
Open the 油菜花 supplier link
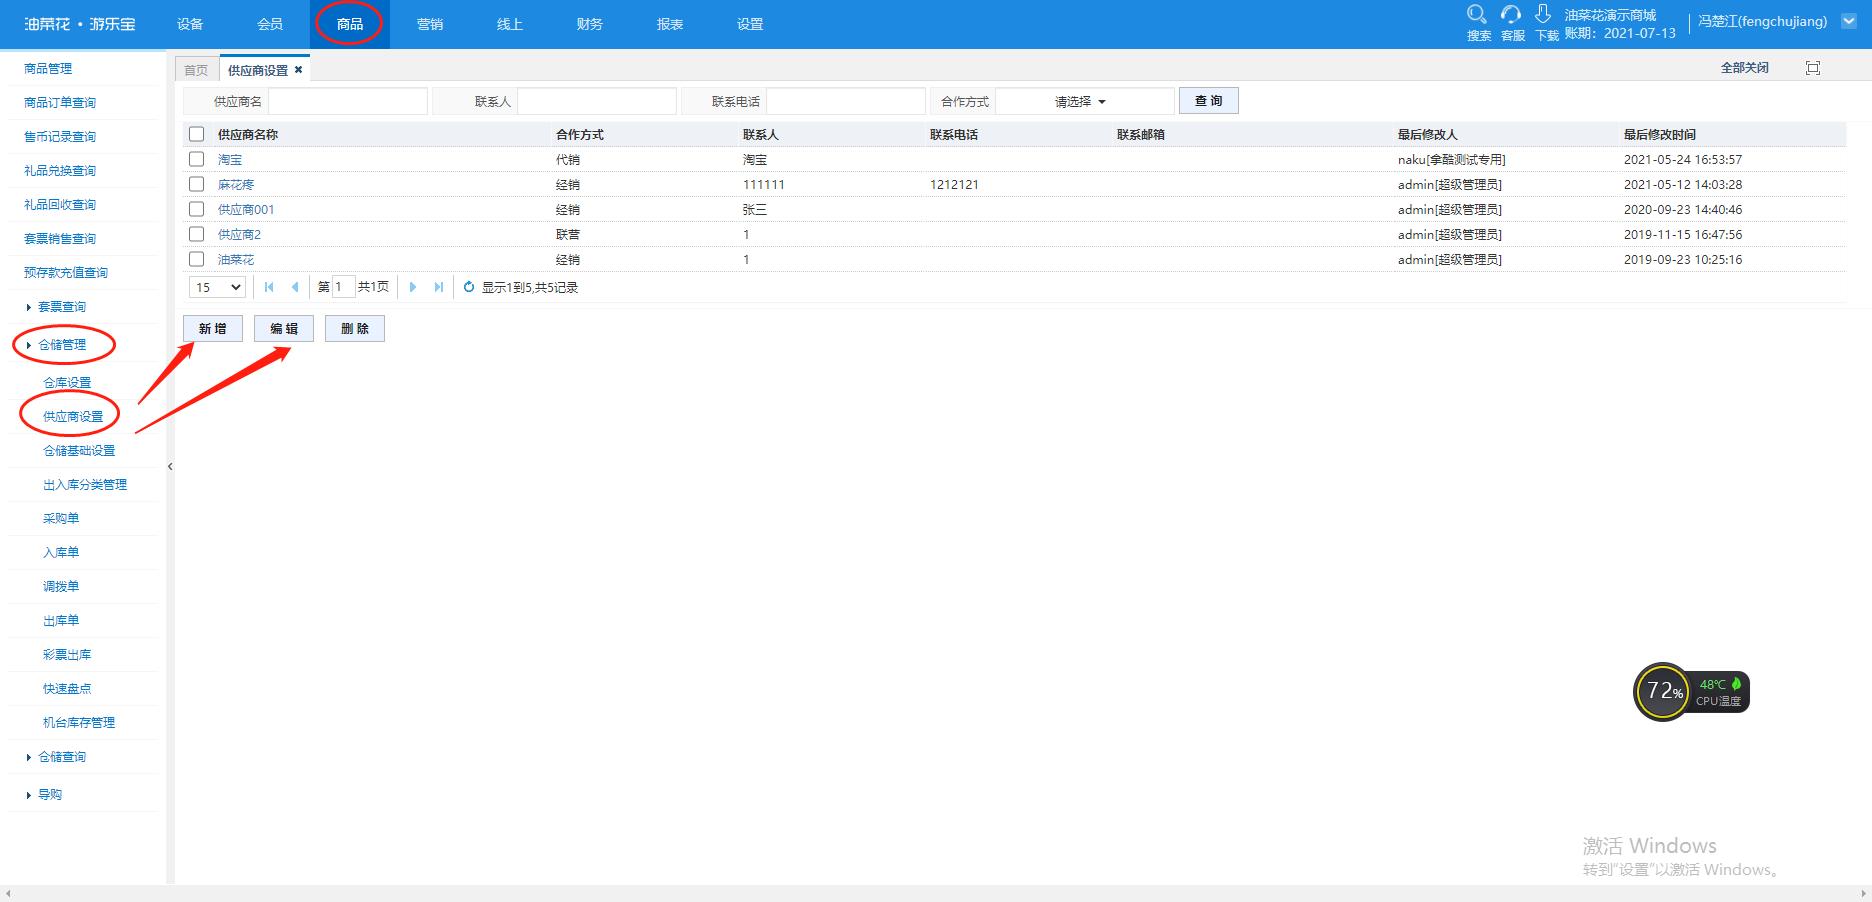[x=236, y=260]
